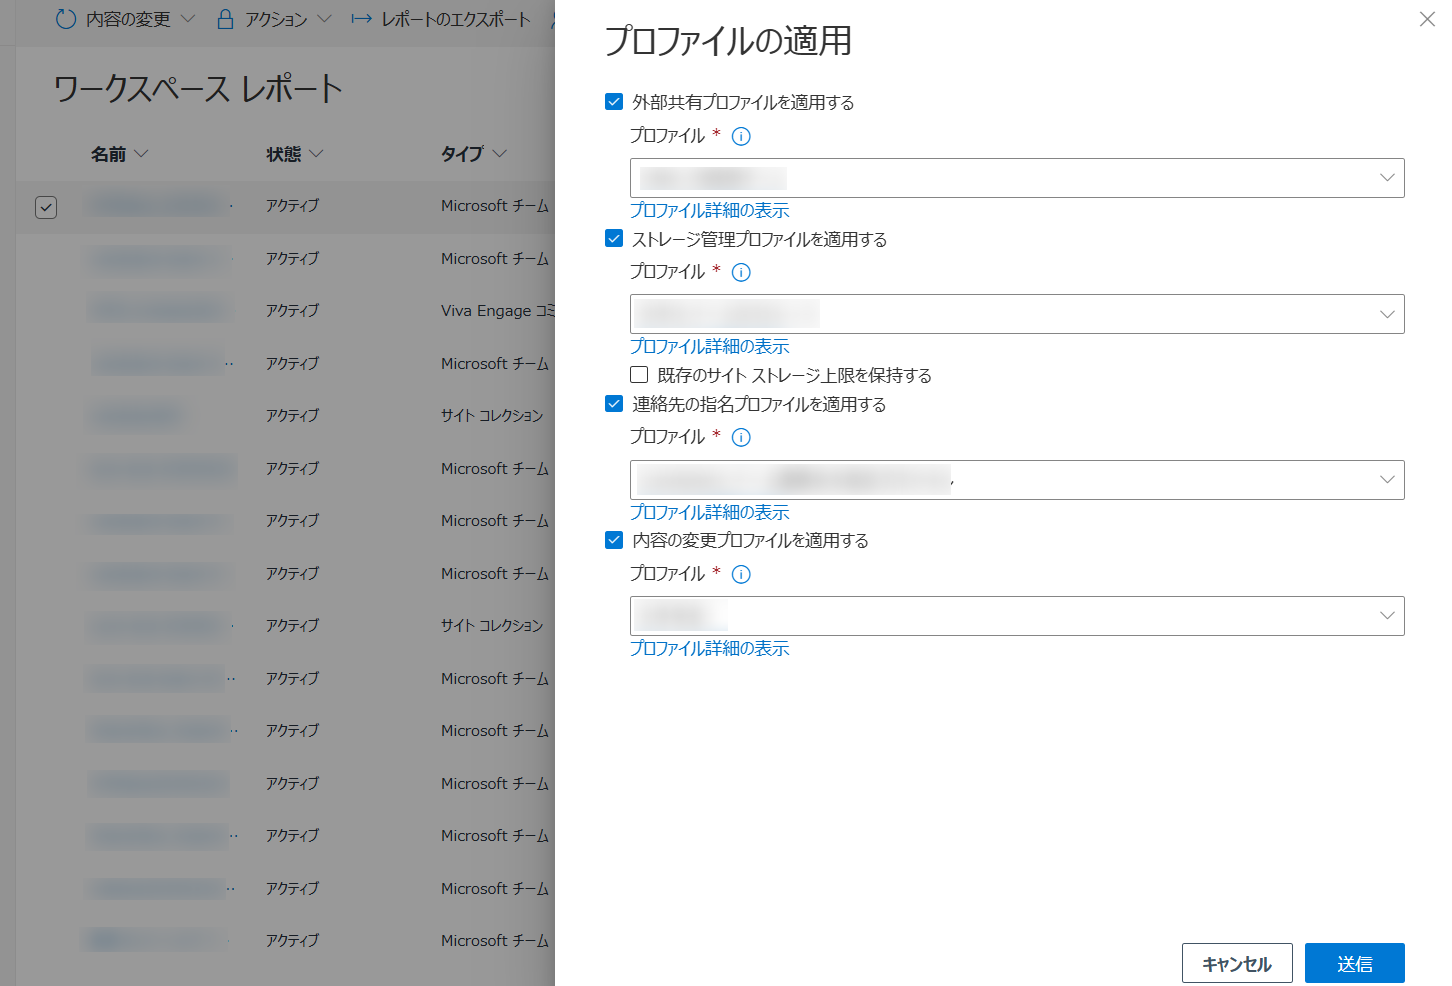
Task: Click the キャンセル button
Action: point(1237,963)
